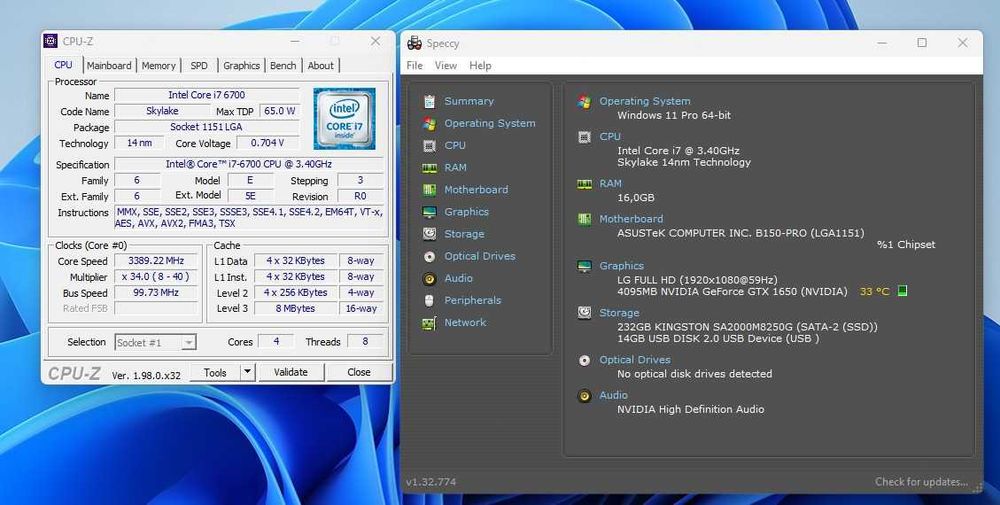Open the View menu in Speccy
The image size is (1000, 505).
[446, 66]
